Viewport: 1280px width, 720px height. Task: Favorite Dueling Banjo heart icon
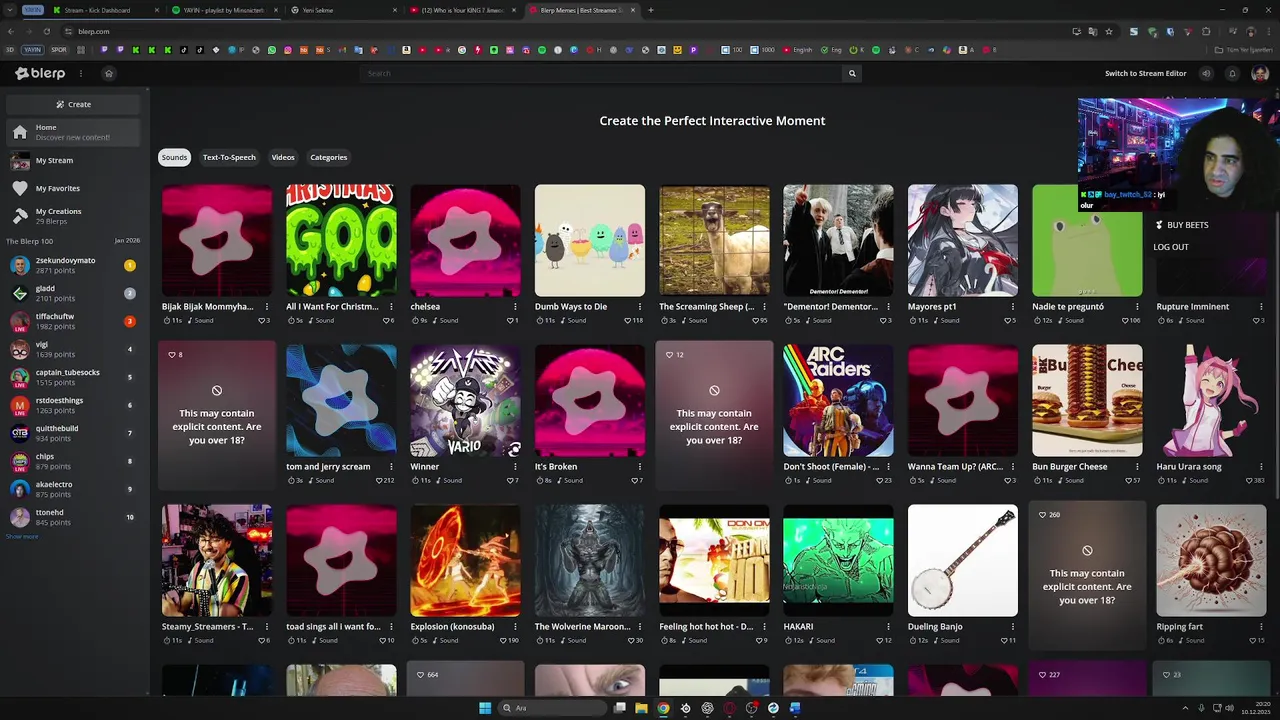(x=1004, y=641)
